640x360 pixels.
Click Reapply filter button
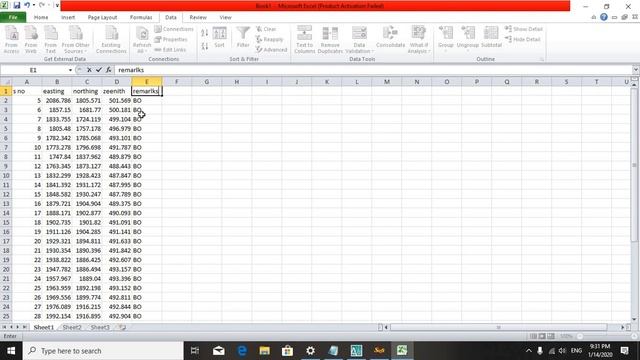[x=269, y=39]
